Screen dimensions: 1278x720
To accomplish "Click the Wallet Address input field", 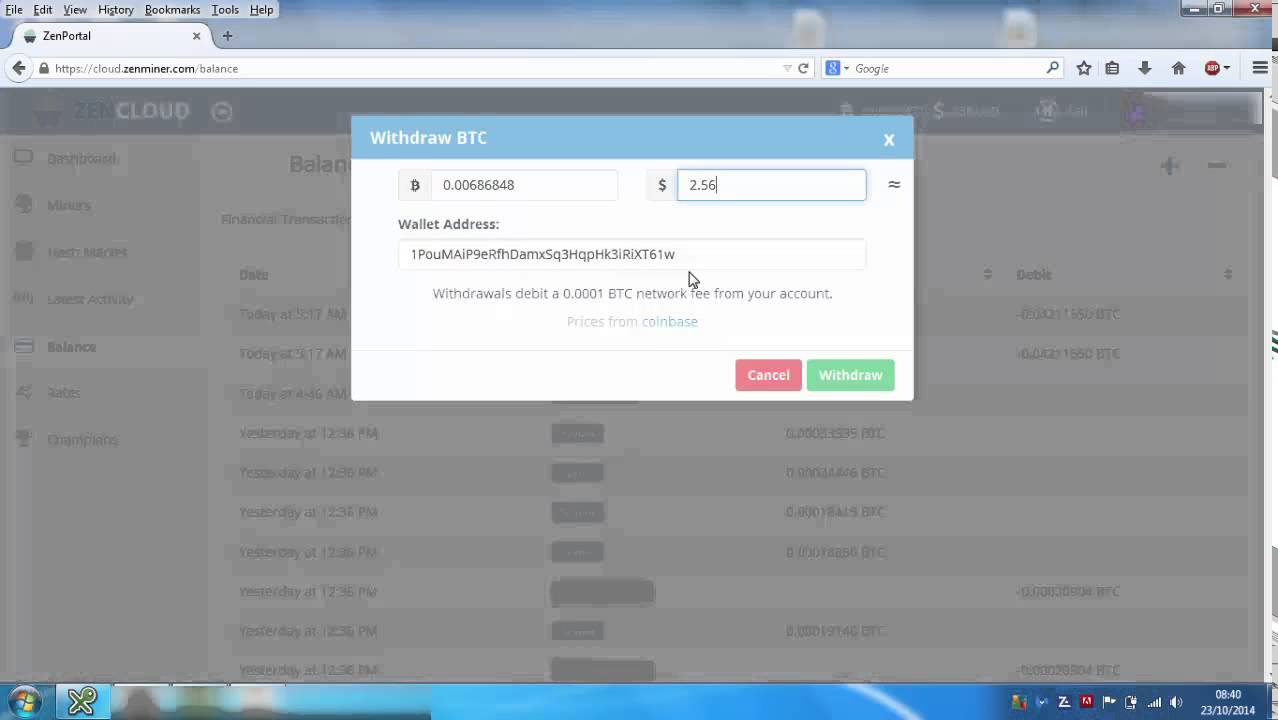I will click(632, 254).
